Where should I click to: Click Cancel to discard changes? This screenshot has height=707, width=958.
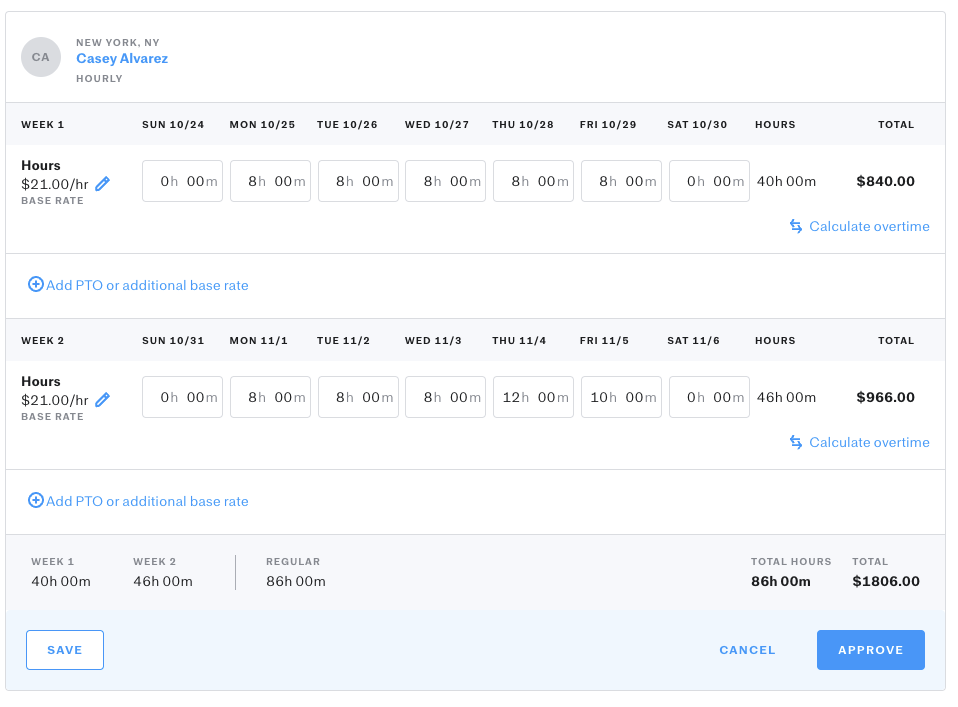[x=747, y=650]
